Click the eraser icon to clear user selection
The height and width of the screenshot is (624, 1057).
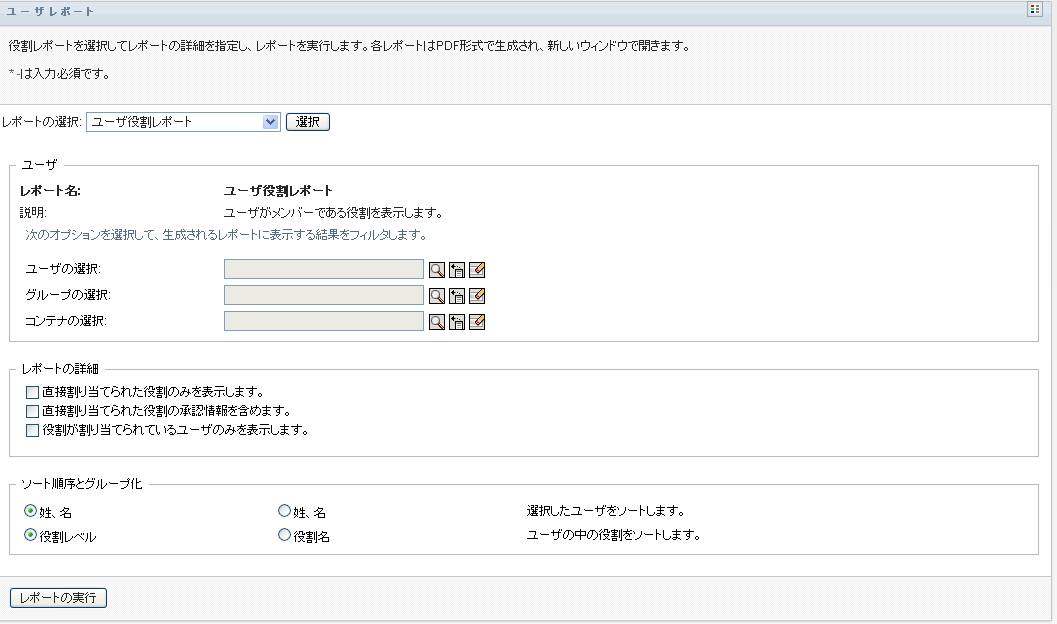(x=477, y=269)
